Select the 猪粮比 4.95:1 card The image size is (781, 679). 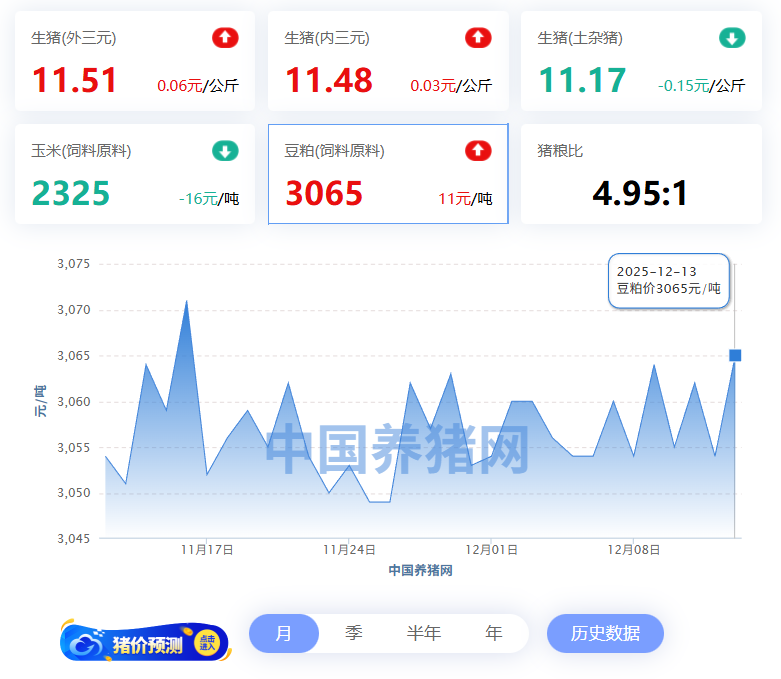point(641,174)
